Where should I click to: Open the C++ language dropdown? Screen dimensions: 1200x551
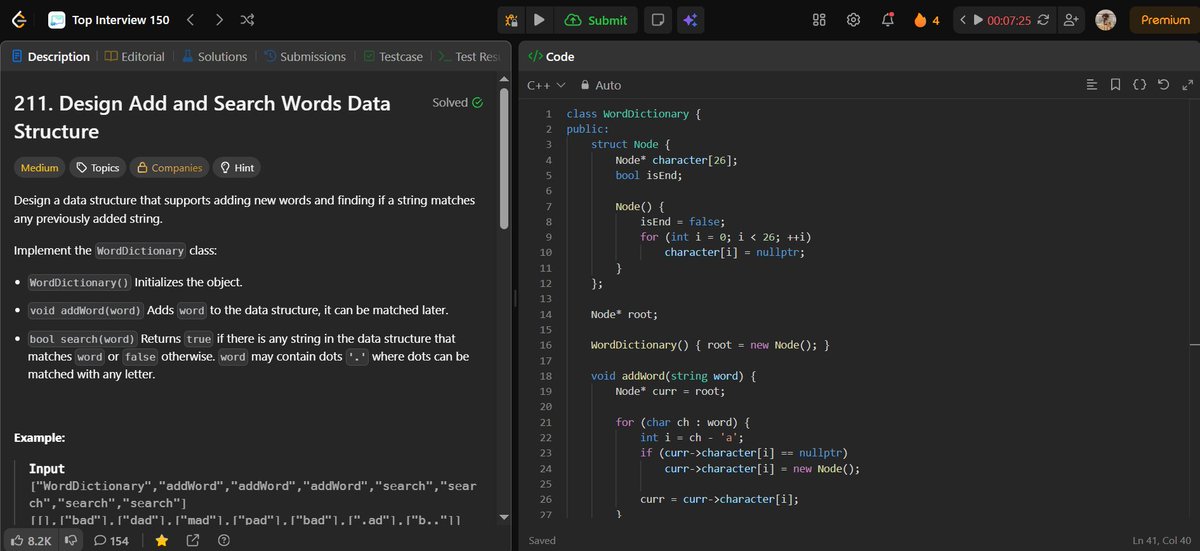pyautogui.click(x=546, y=86)
